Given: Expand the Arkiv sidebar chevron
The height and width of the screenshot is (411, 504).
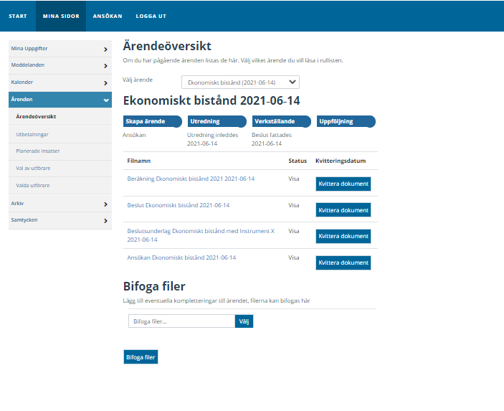Looking at the screenshot, I should (x=105, y=204).
